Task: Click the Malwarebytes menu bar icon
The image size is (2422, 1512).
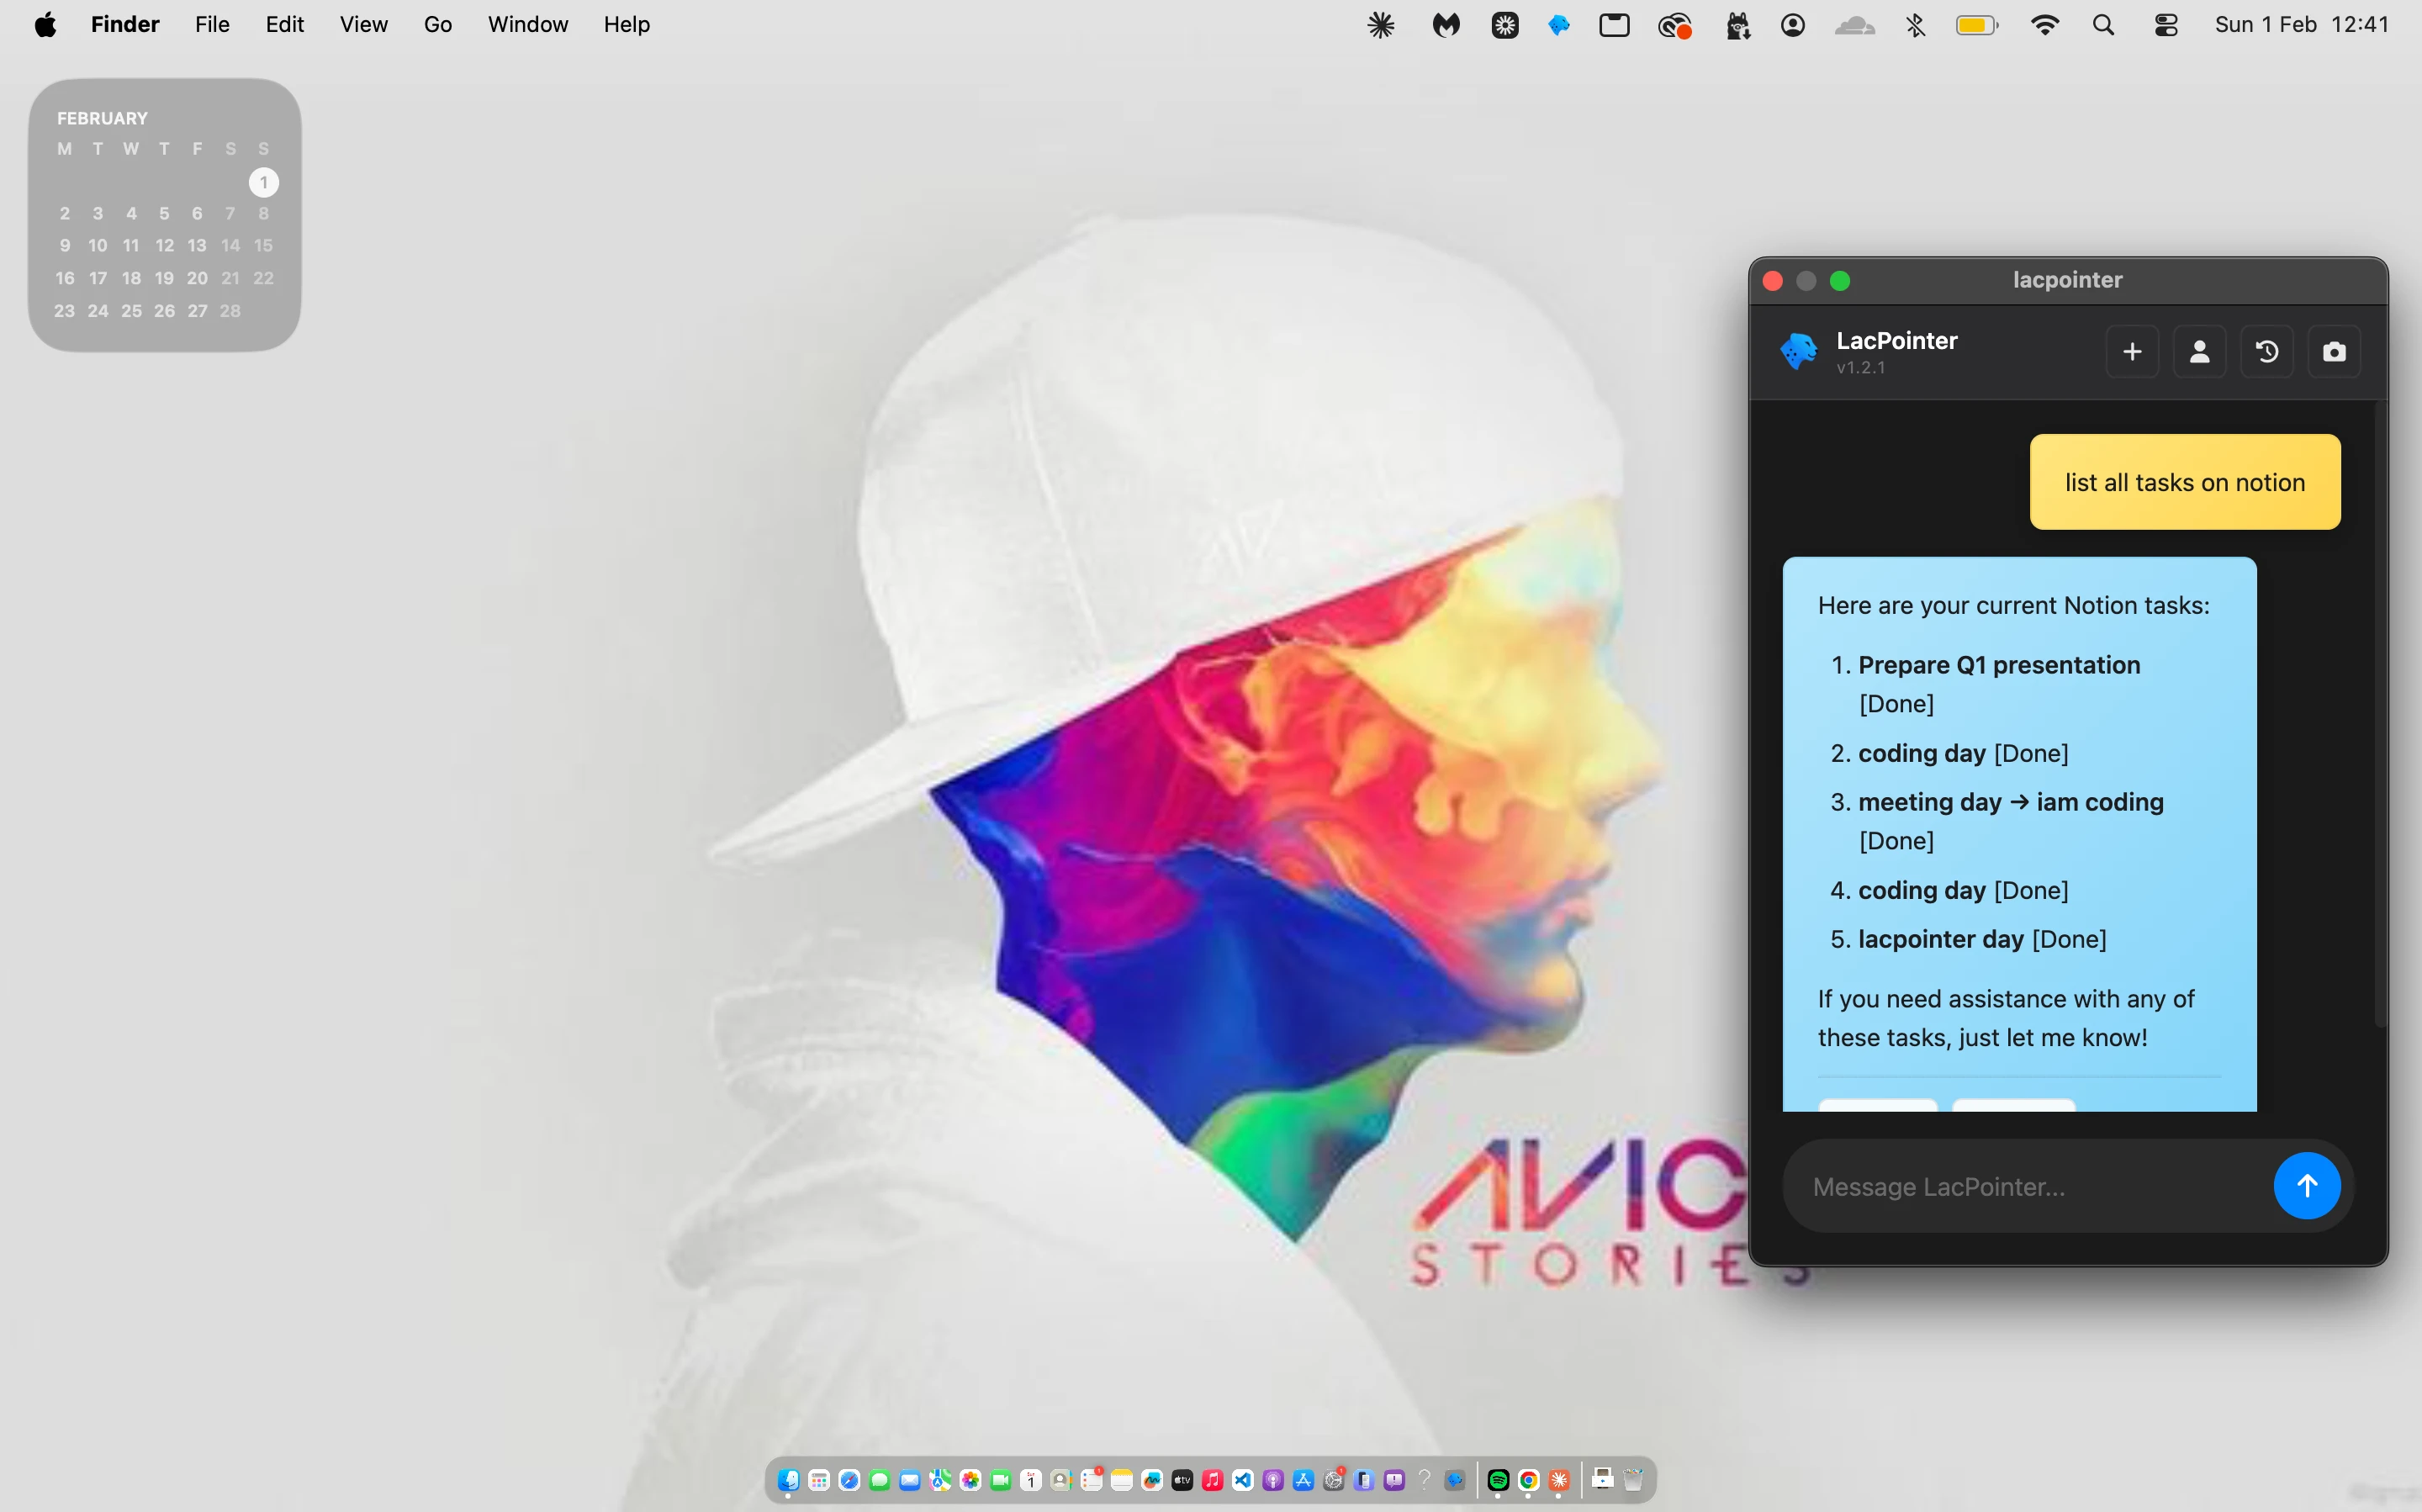Action: point(1445,25)
